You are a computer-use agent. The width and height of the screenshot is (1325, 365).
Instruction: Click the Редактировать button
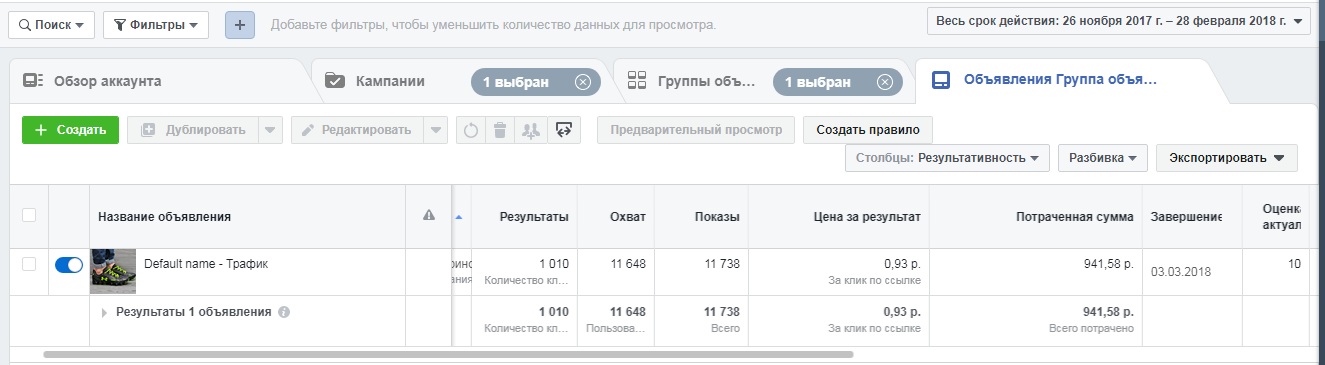tap(357, 130)
